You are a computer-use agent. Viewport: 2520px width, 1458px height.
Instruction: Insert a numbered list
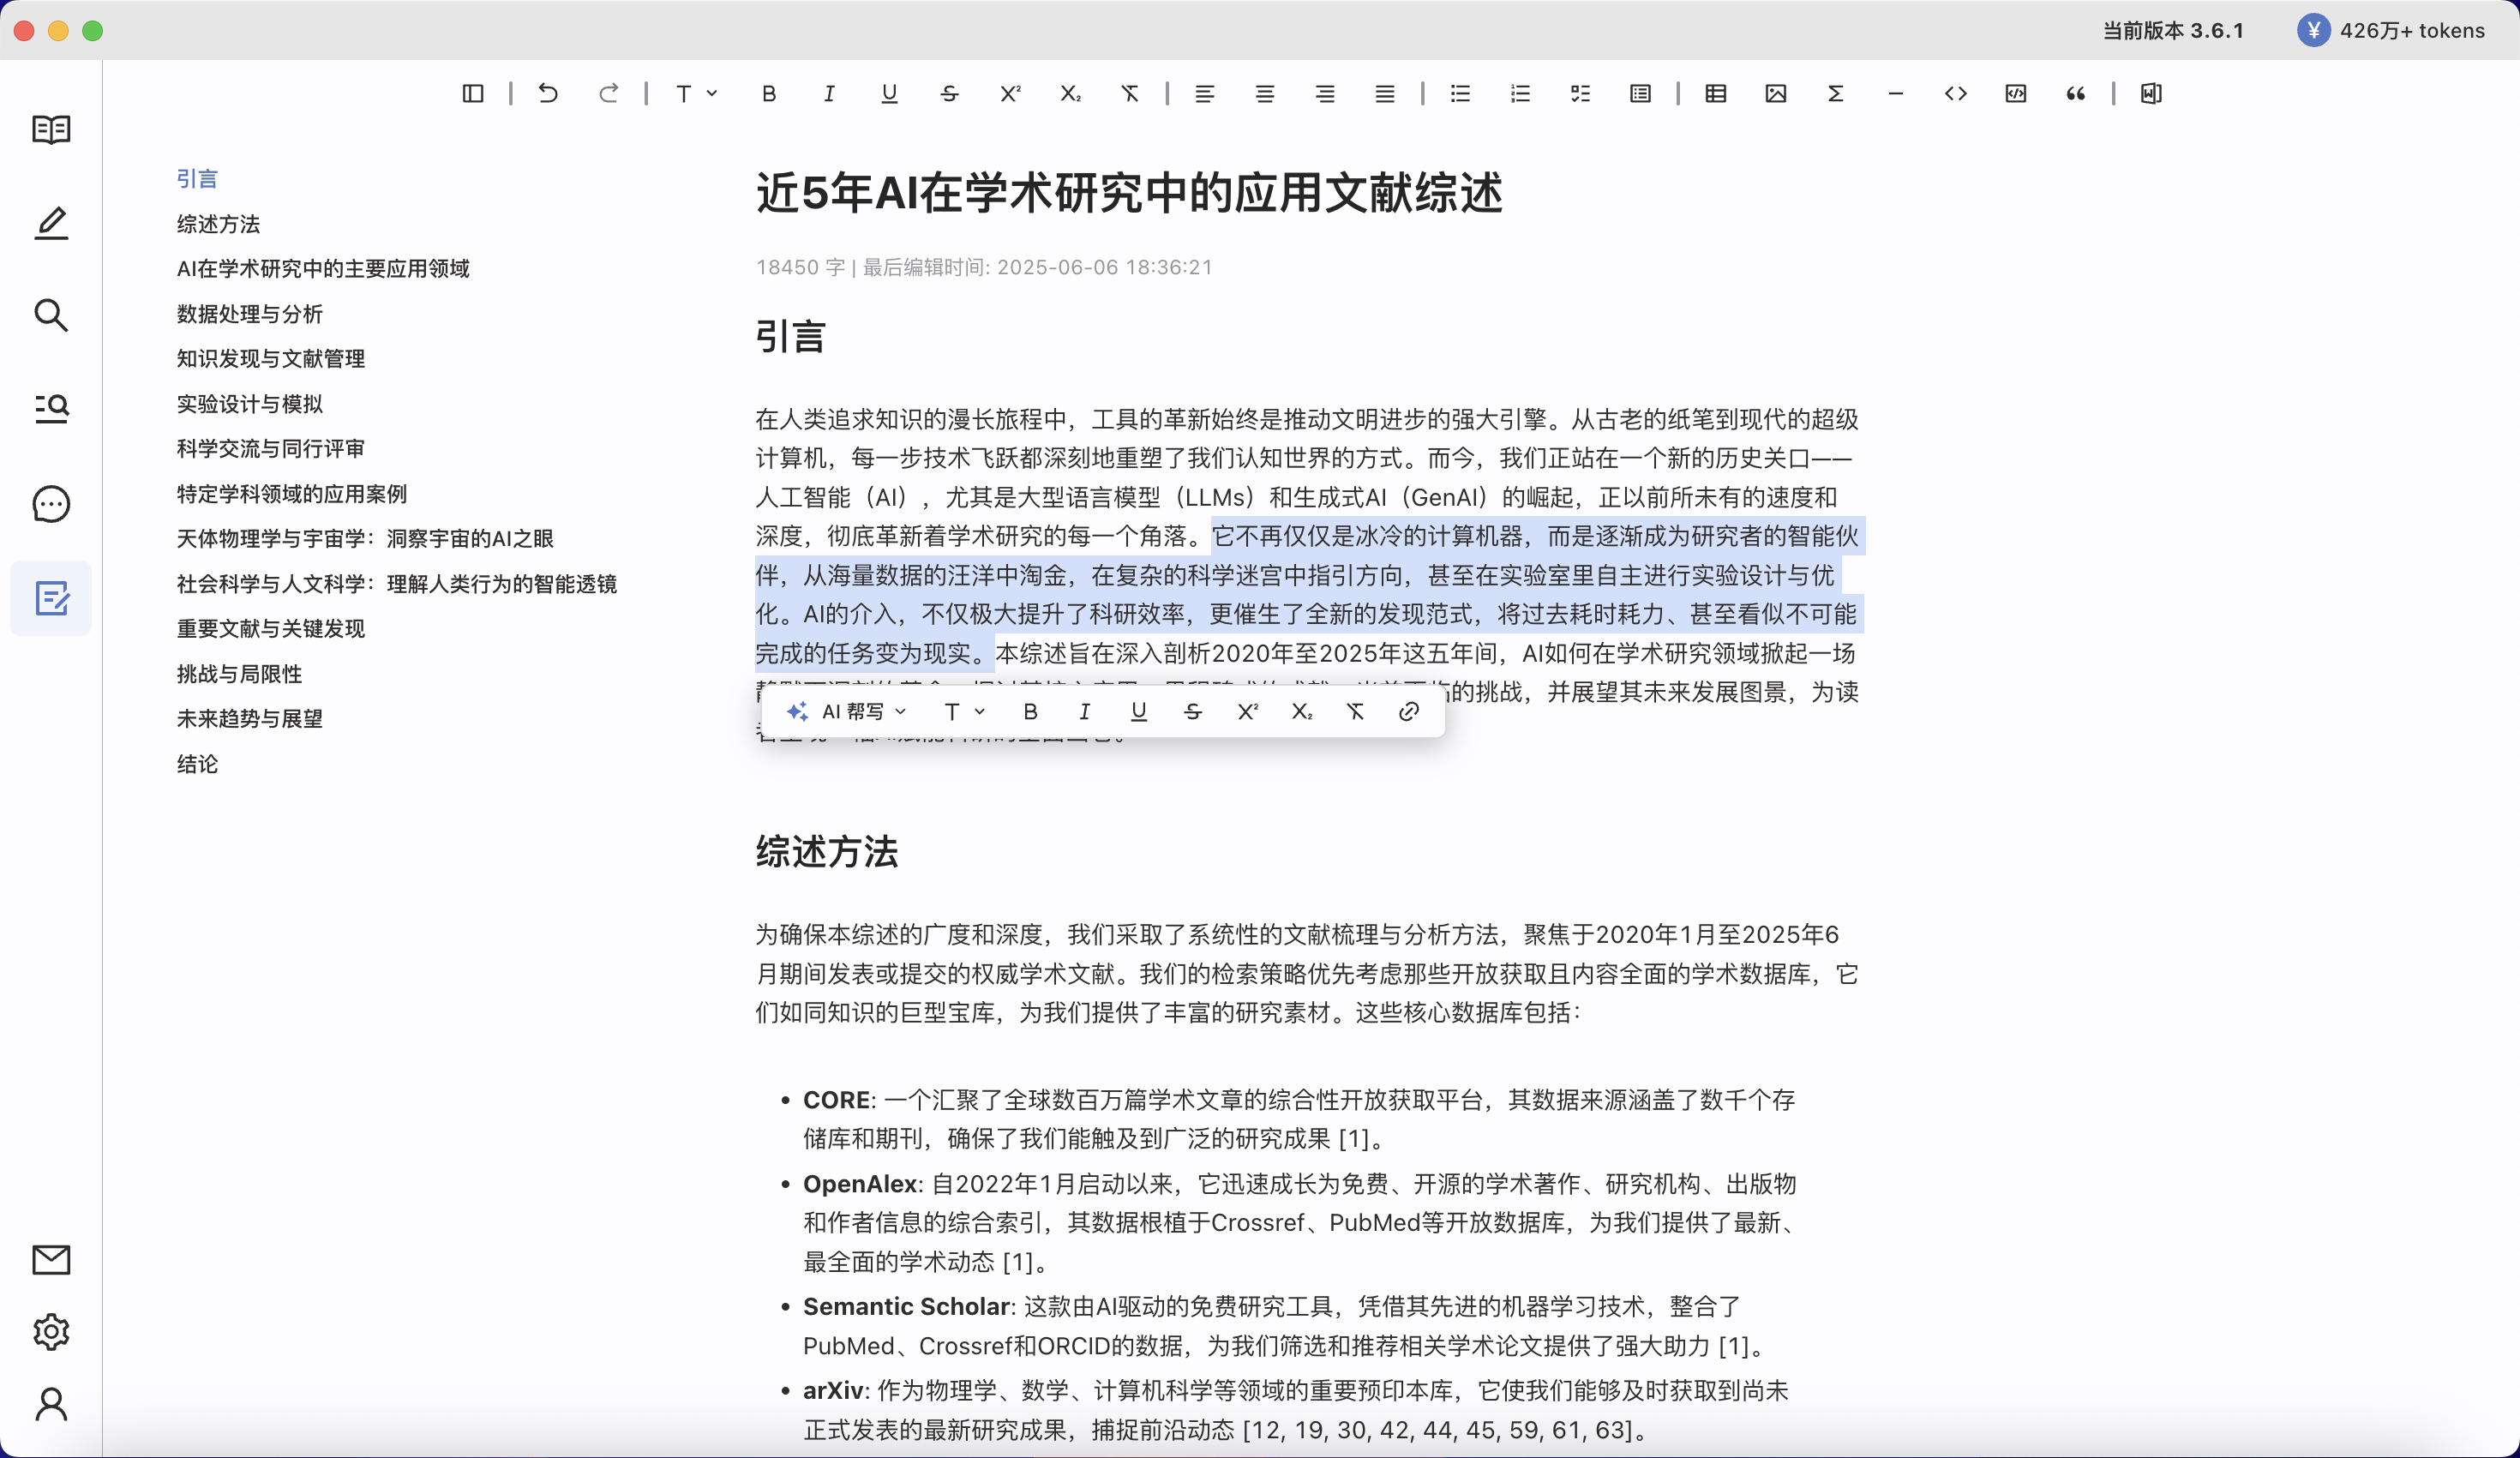[1520, 93]
